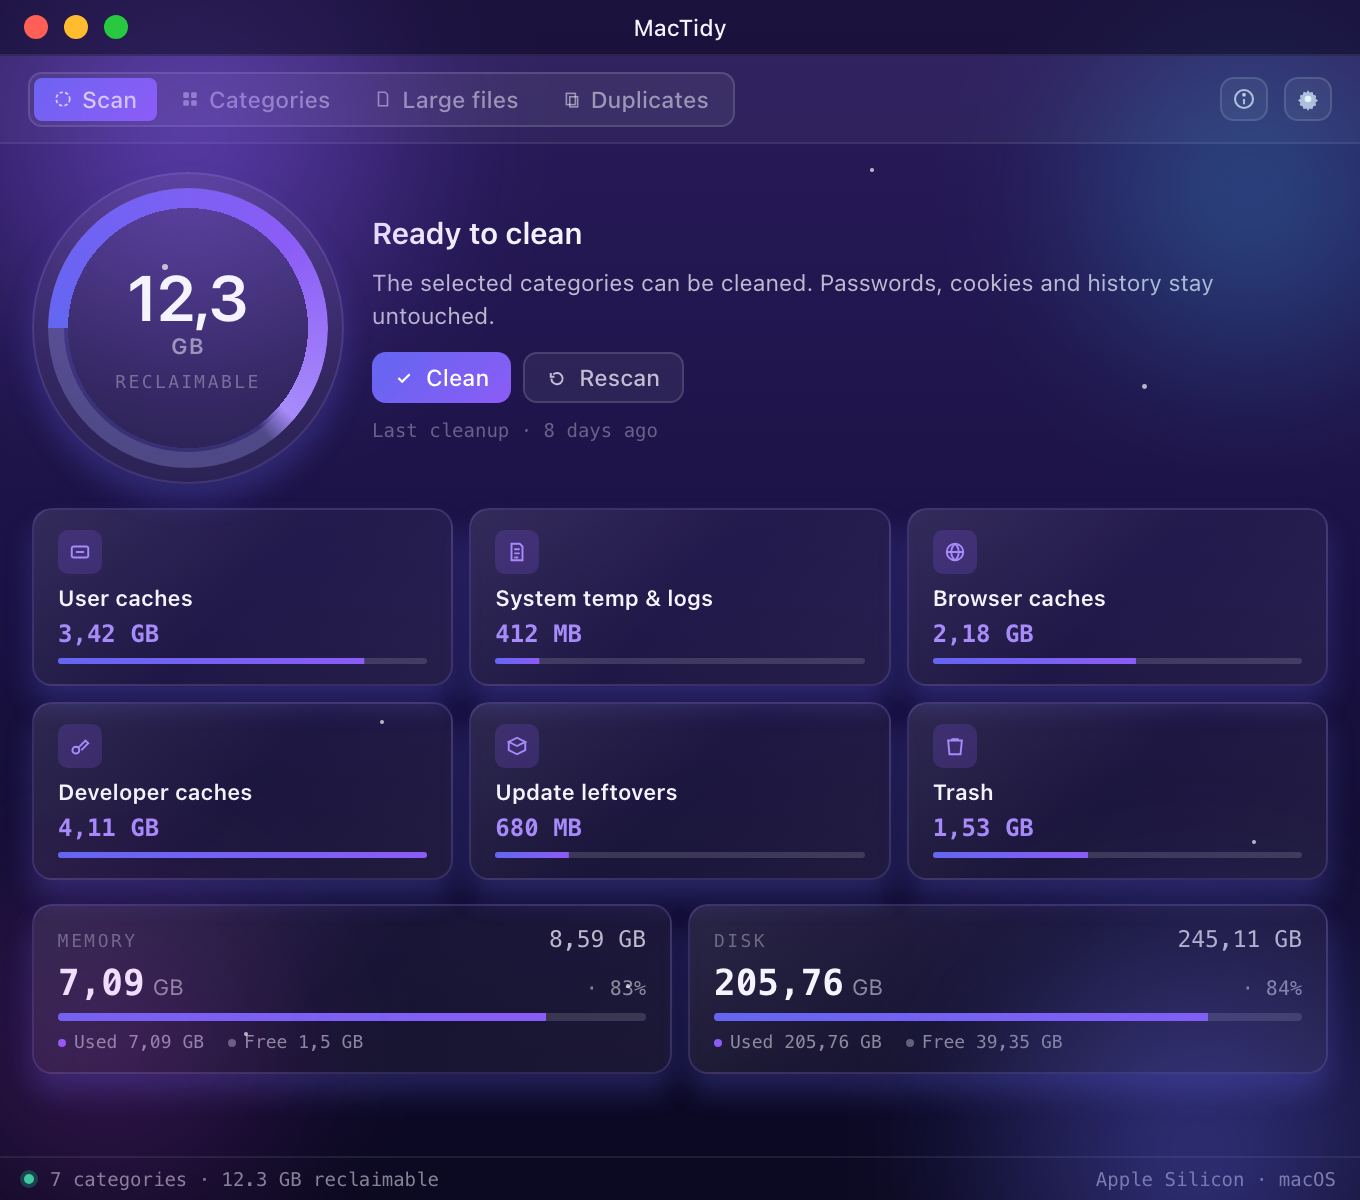Click the System temp & logs progress bar
Viewport: 1360px width, 1200px height.
coord(680,661)
